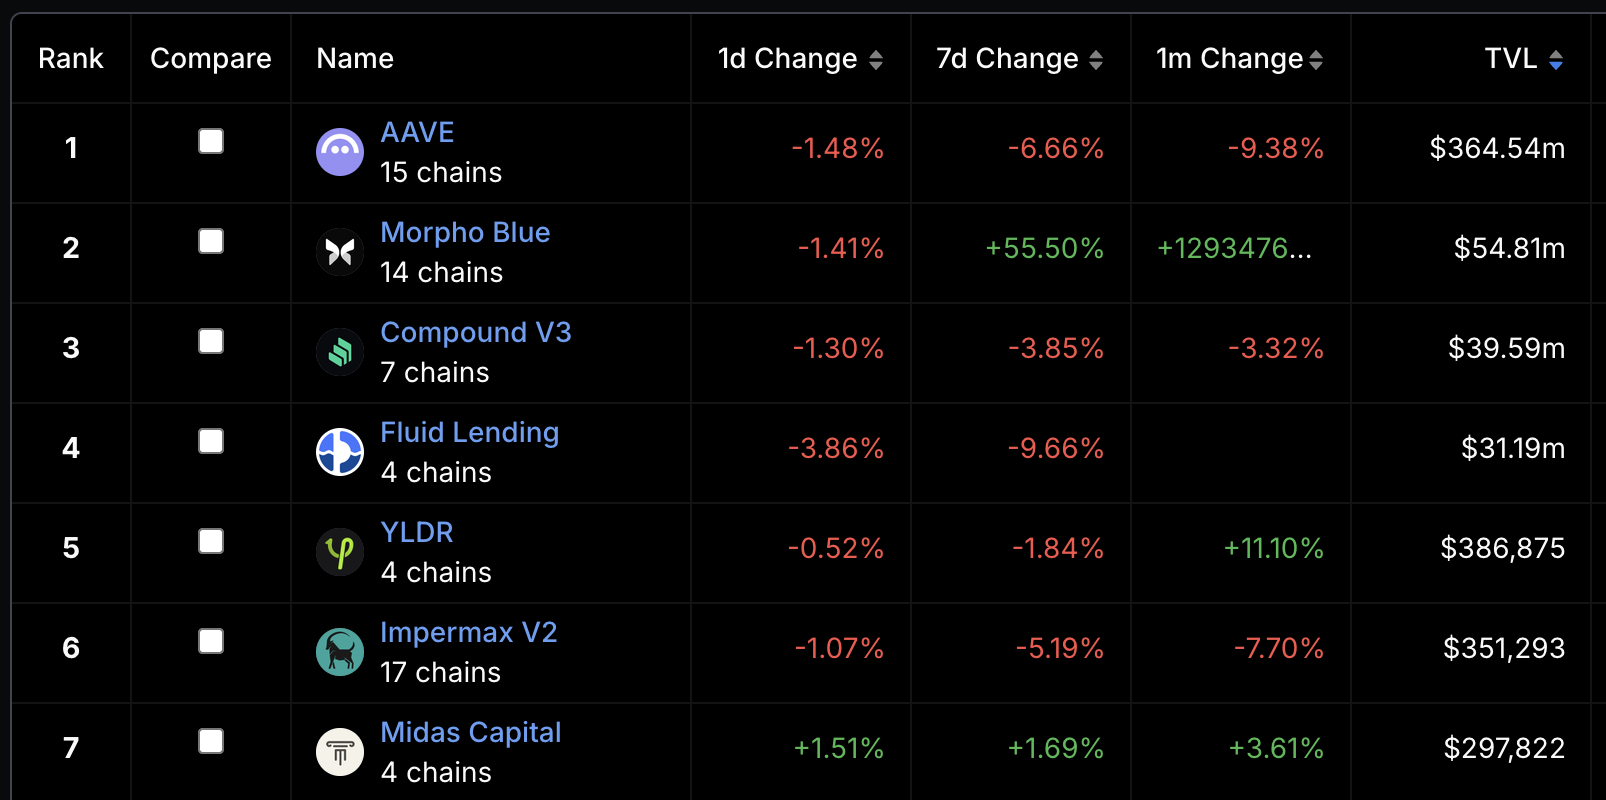Open the Impermax V2 protocol link

(469, 632)
